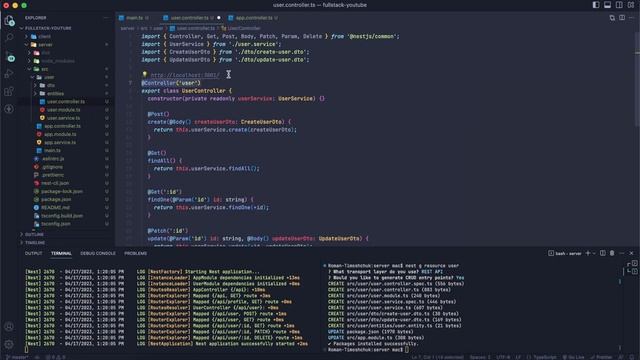Toggle secondary side bar layout icon

click(x=619, y=5)
